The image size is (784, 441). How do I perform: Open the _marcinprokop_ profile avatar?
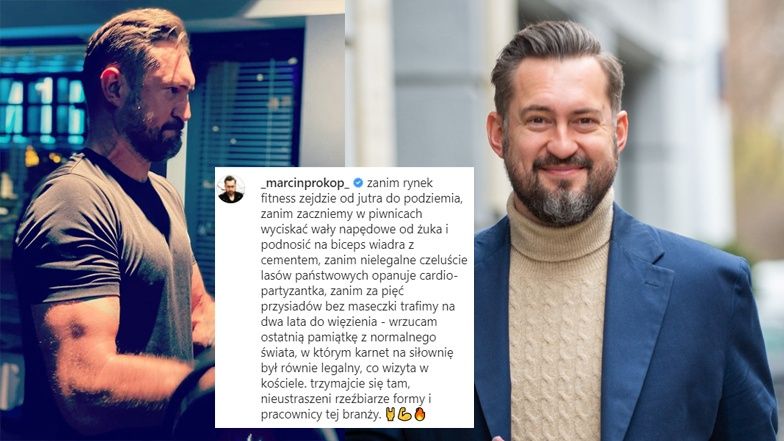(231, 190)
